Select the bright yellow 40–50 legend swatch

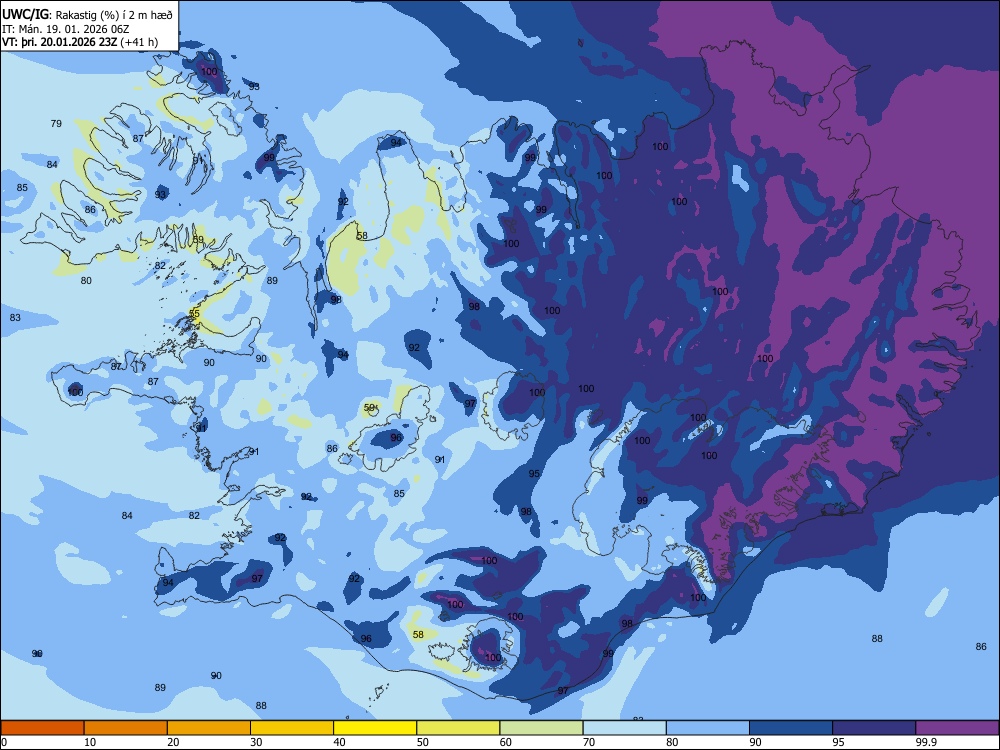375,728
